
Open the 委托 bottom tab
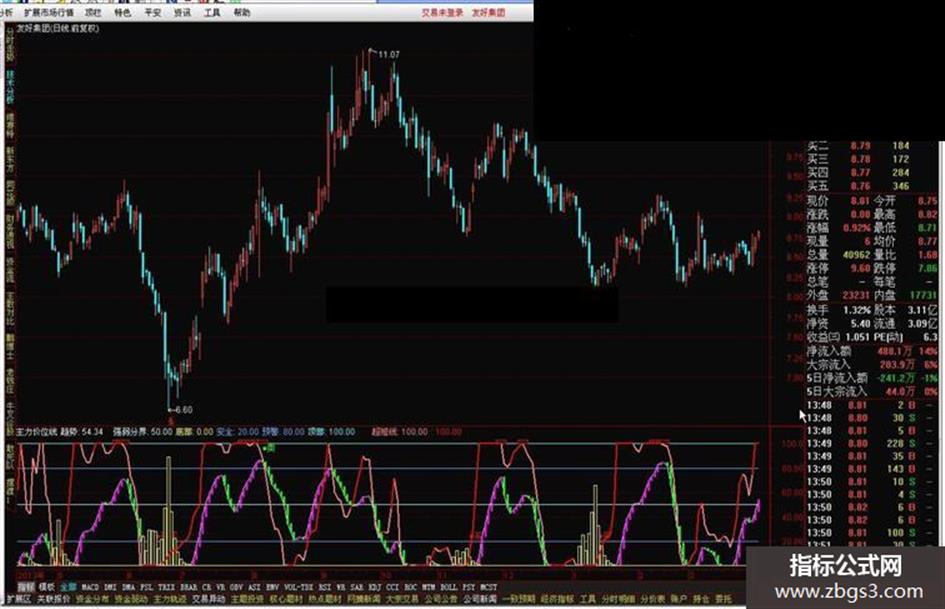pos(723,599)
